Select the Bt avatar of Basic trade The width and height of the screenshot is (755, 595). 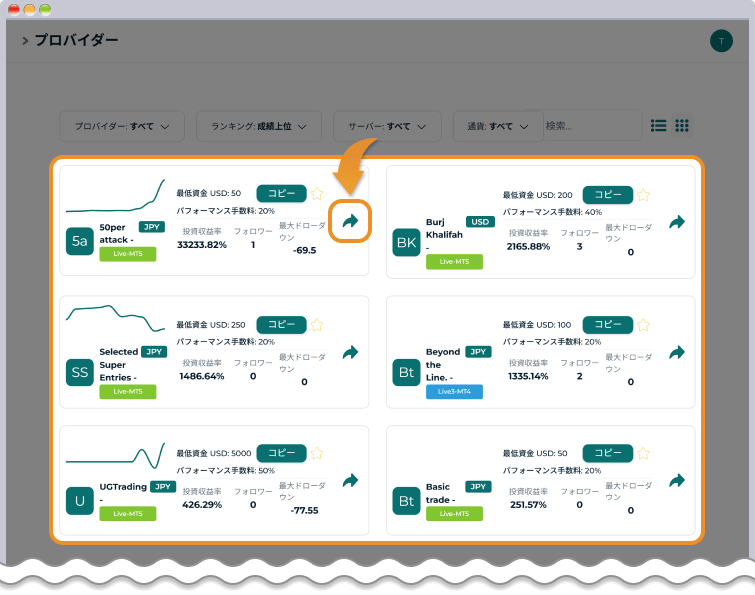tap(406, 501)
